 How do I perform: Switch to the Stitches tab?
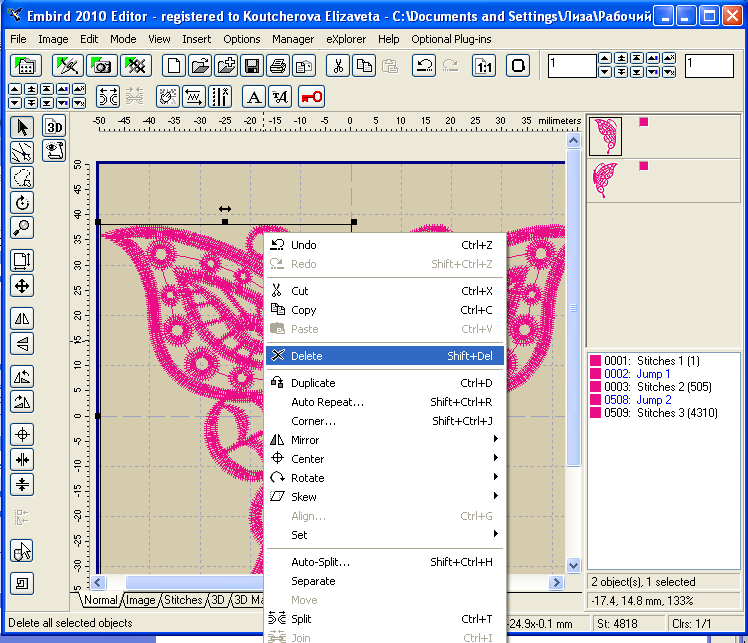[x=182, y=600]
